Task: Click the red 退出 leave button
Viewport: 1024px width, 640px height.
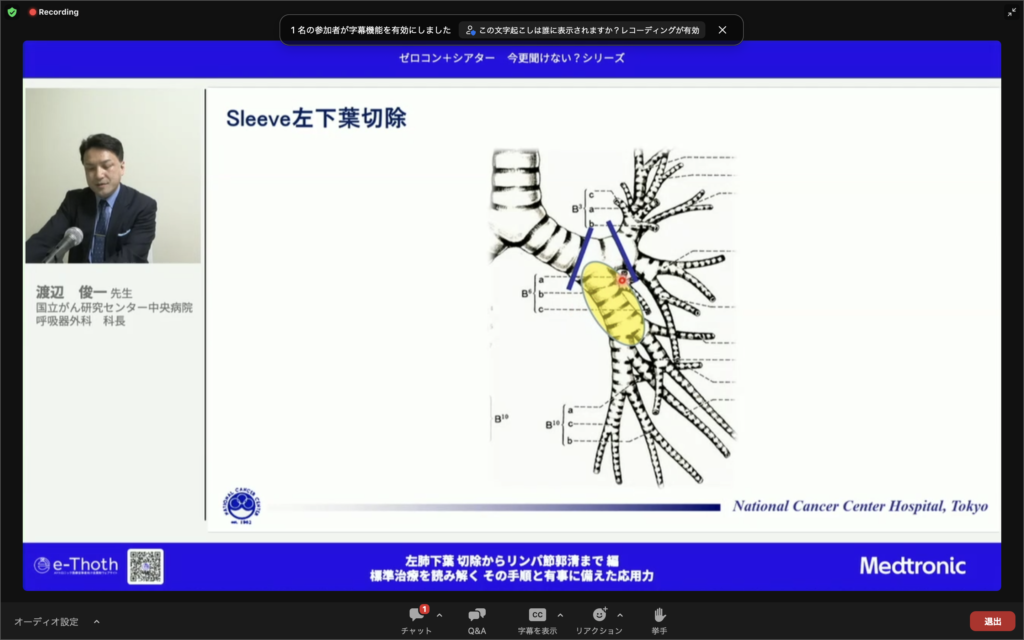Action: 991,621
